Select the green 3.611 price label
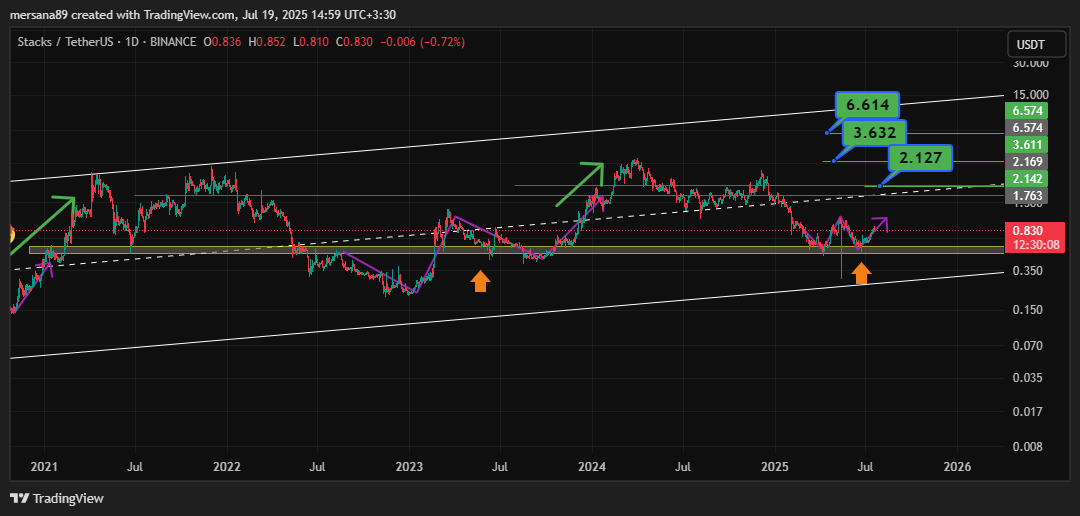The height and width of the screenshot is (516, 1080). pyautogui.click(x=1026, y=144)
